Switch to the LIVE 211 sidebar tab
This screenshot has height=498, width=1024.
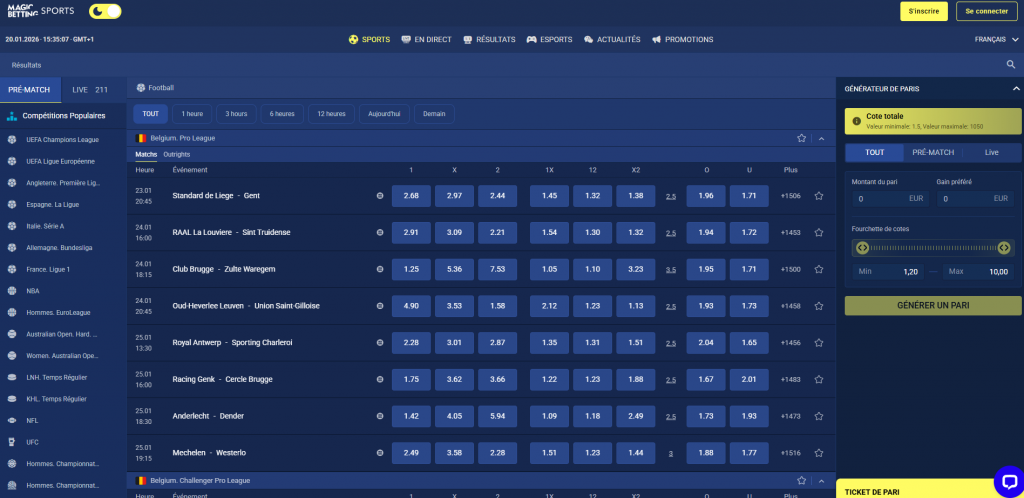pos(90,89)
